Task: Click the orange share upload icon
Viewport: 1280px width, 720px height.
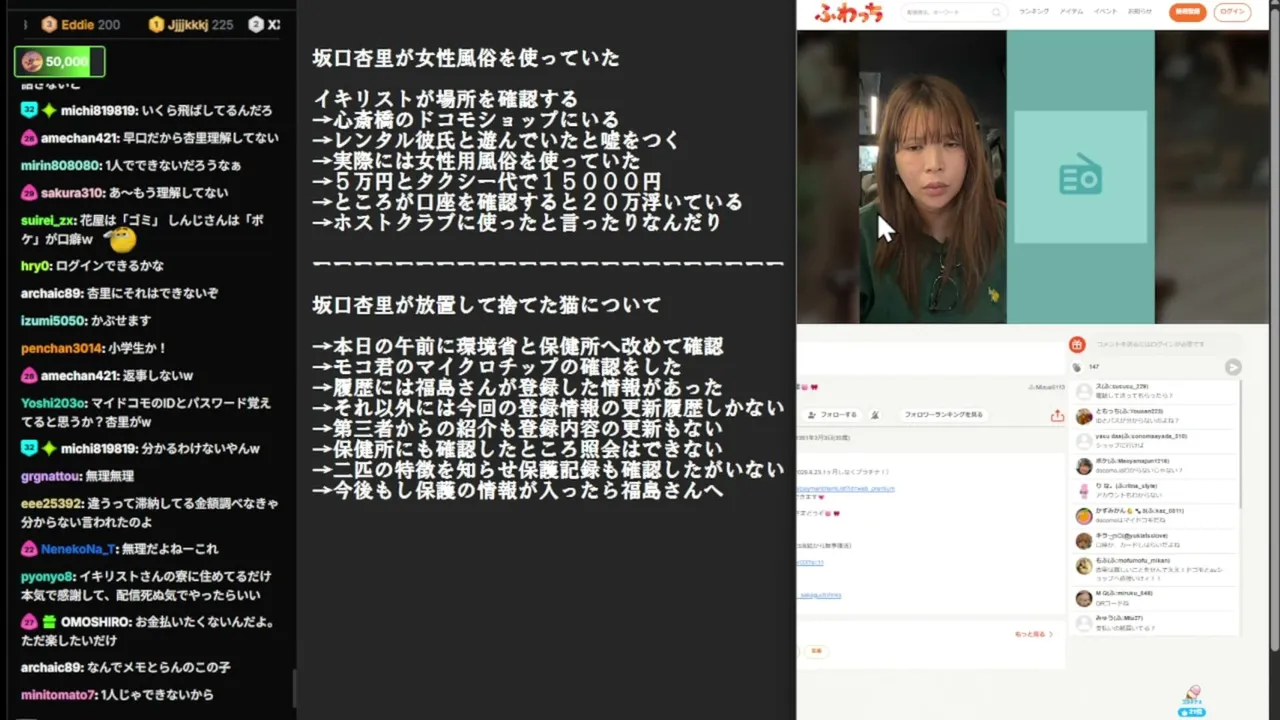Action: [x=1057, y=415]
